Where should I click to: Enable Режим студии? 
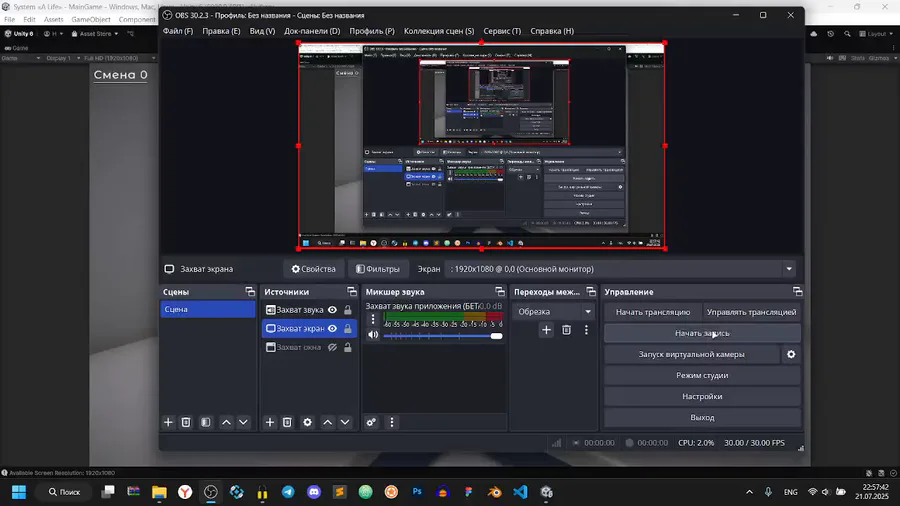pyautogui.click(x=702, y=375)
